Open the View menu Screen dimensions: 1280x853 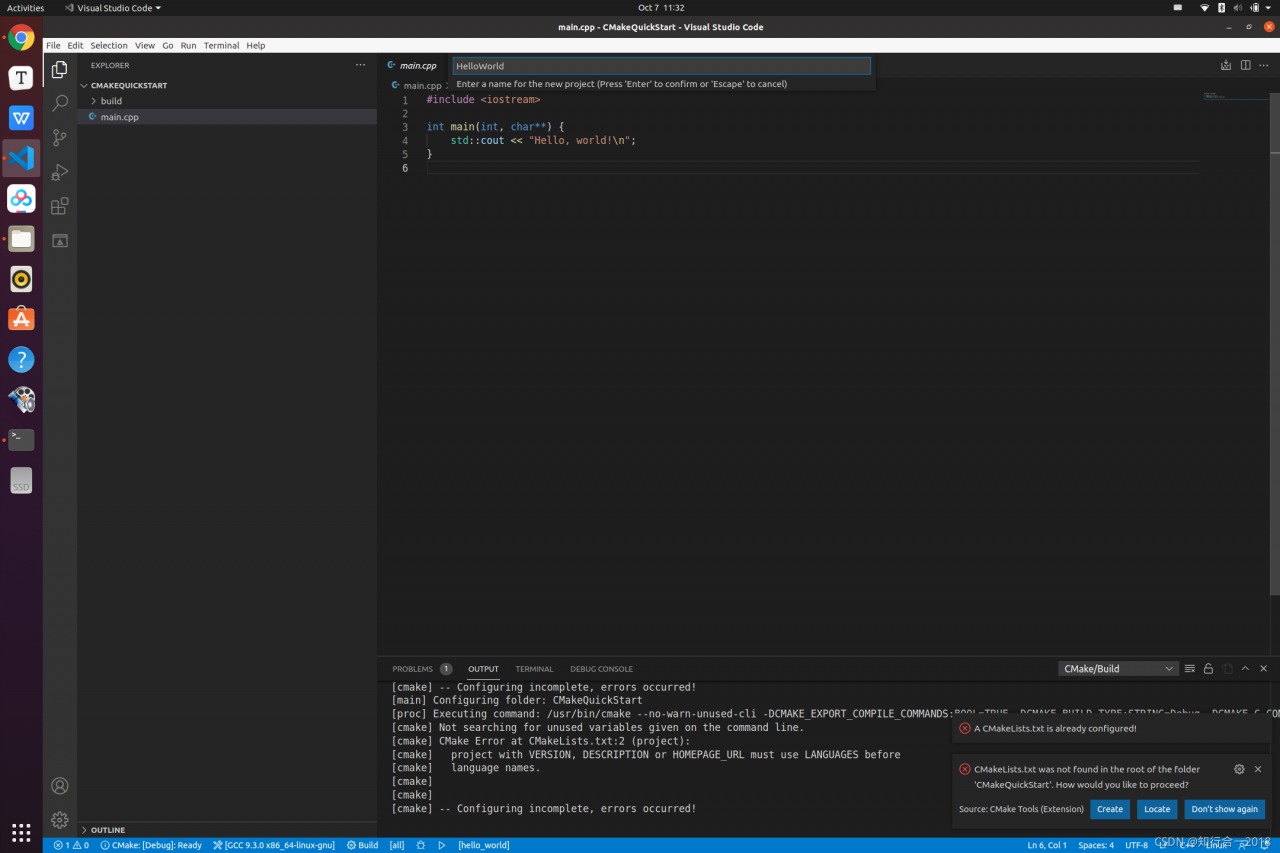pos(145,45)
